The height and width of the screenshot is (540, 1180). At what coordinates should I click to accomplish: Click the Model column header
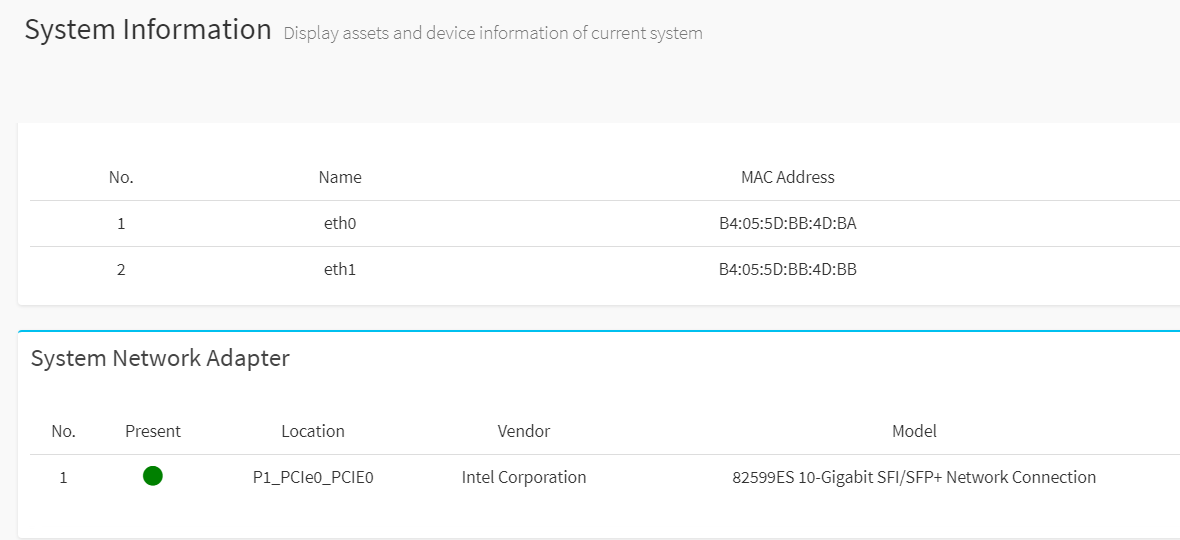click(x=914, y=432)
